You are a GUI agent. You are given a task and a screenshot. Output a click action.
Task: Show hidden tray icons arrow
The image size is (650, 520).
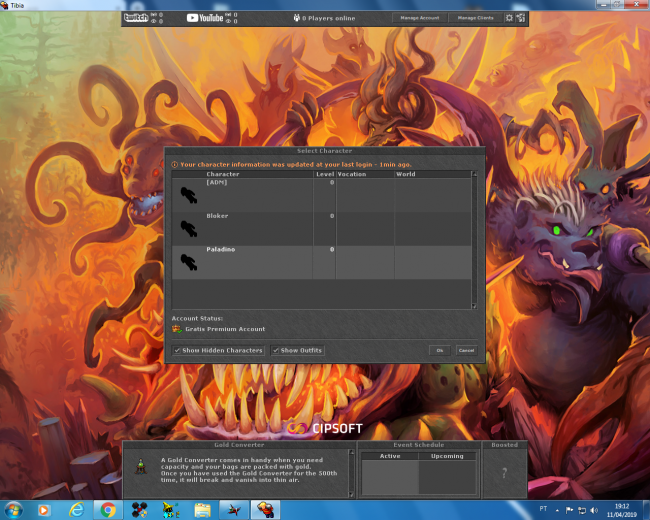pyautogui.click(x=557, y=510)
